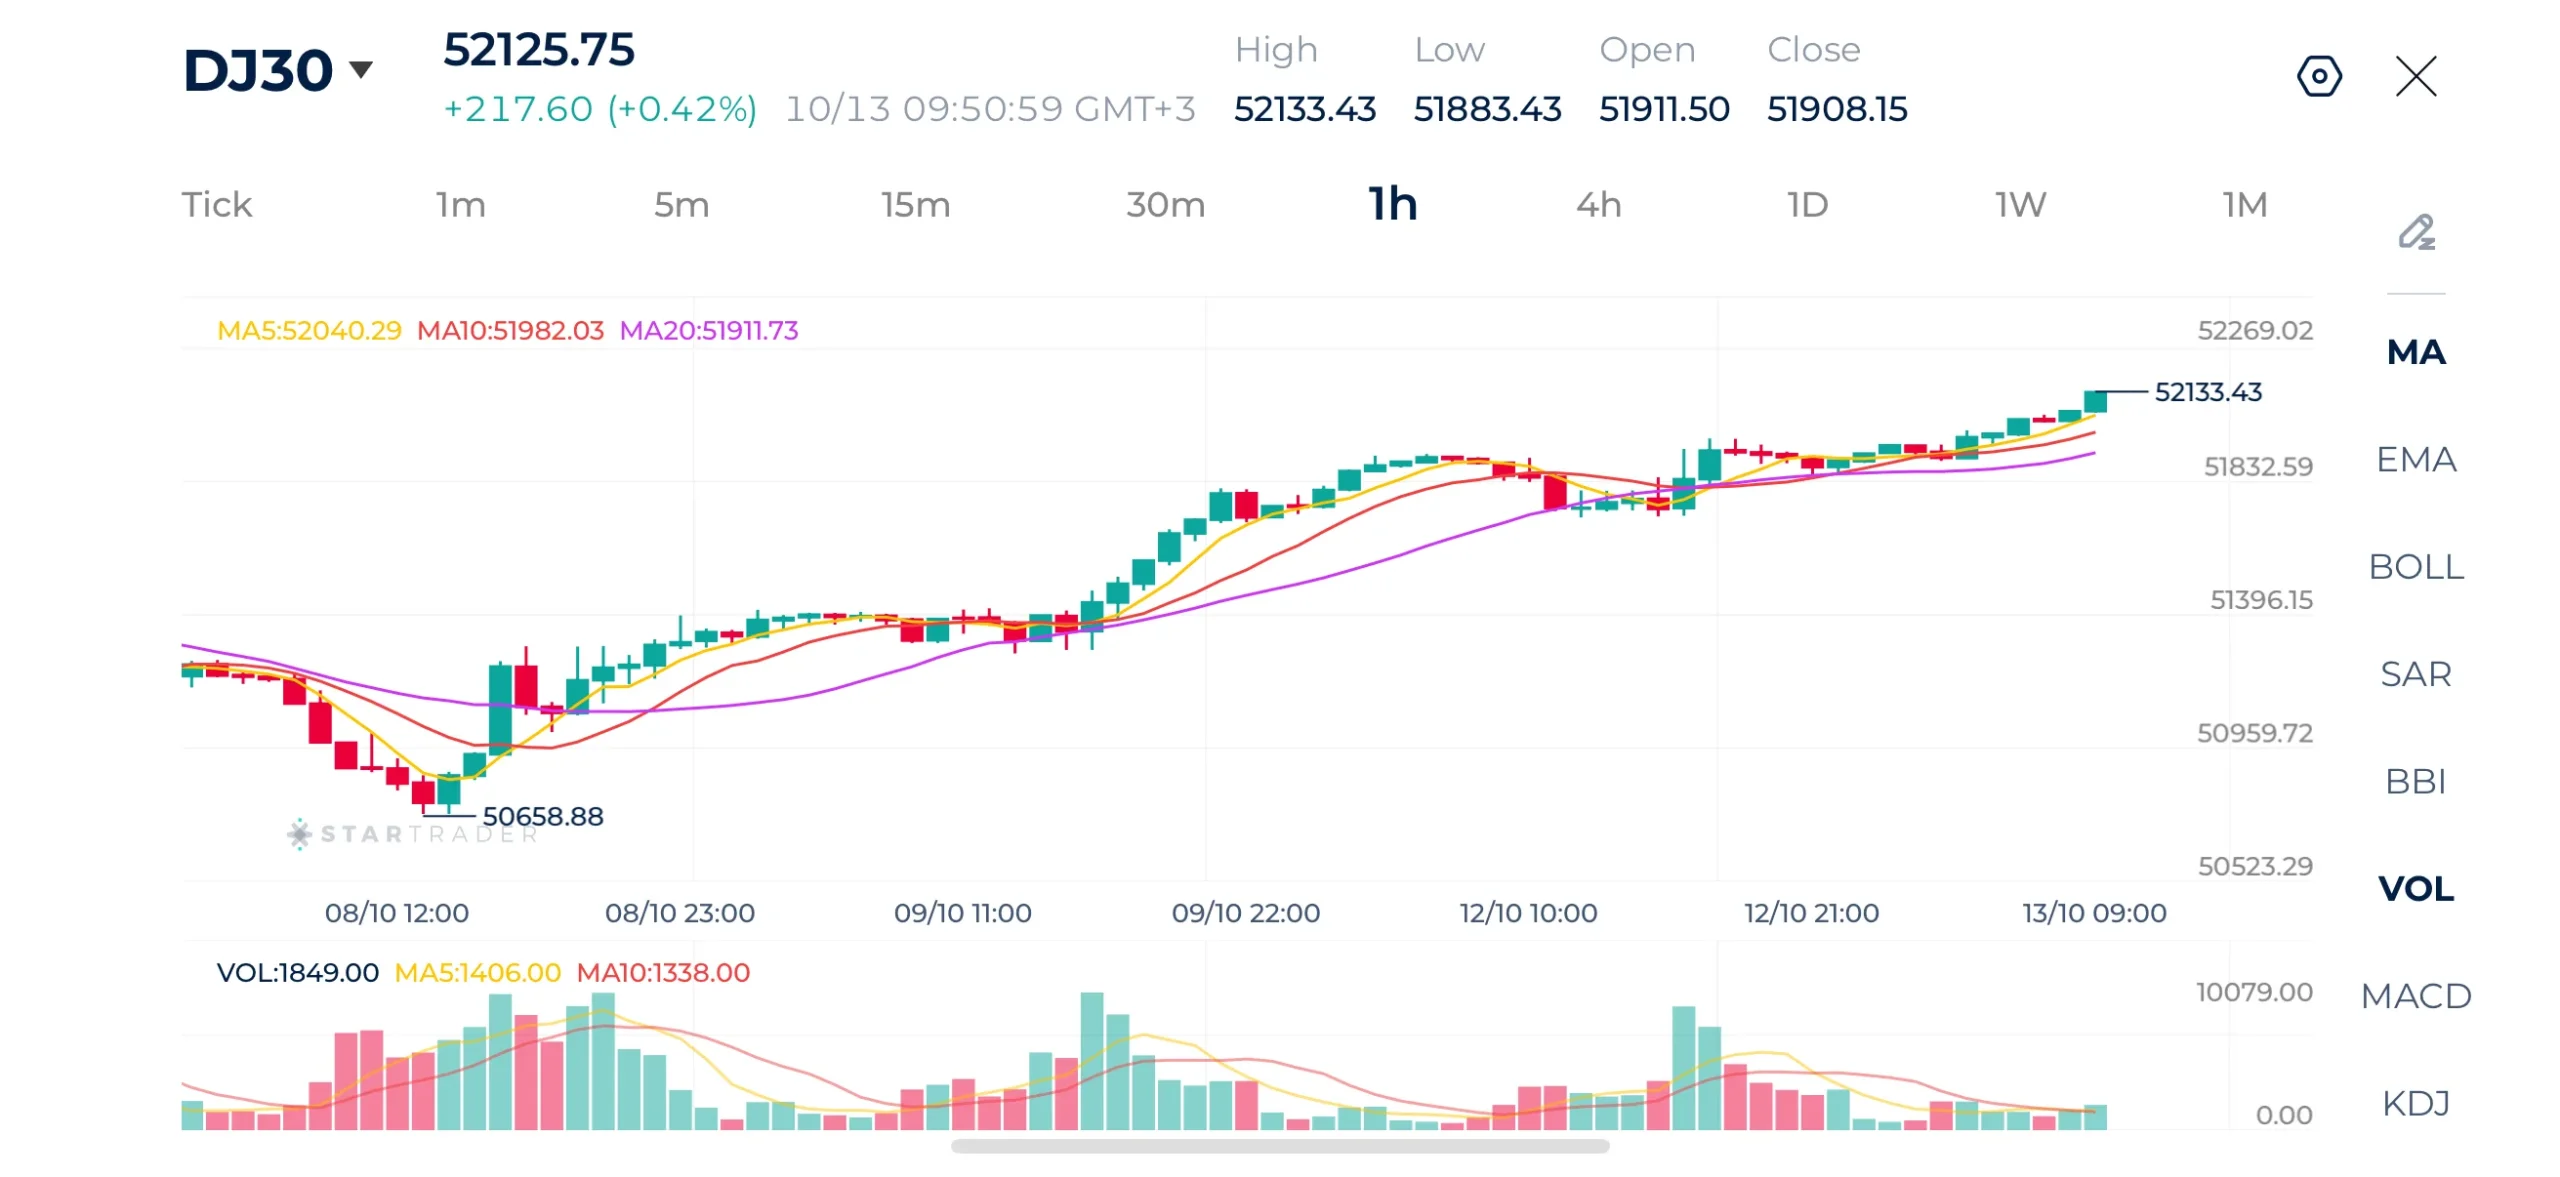Viewport: 2560px width, 1177px height.
Task: Enable the EMA indicator
Action: tap(2415, 459)
